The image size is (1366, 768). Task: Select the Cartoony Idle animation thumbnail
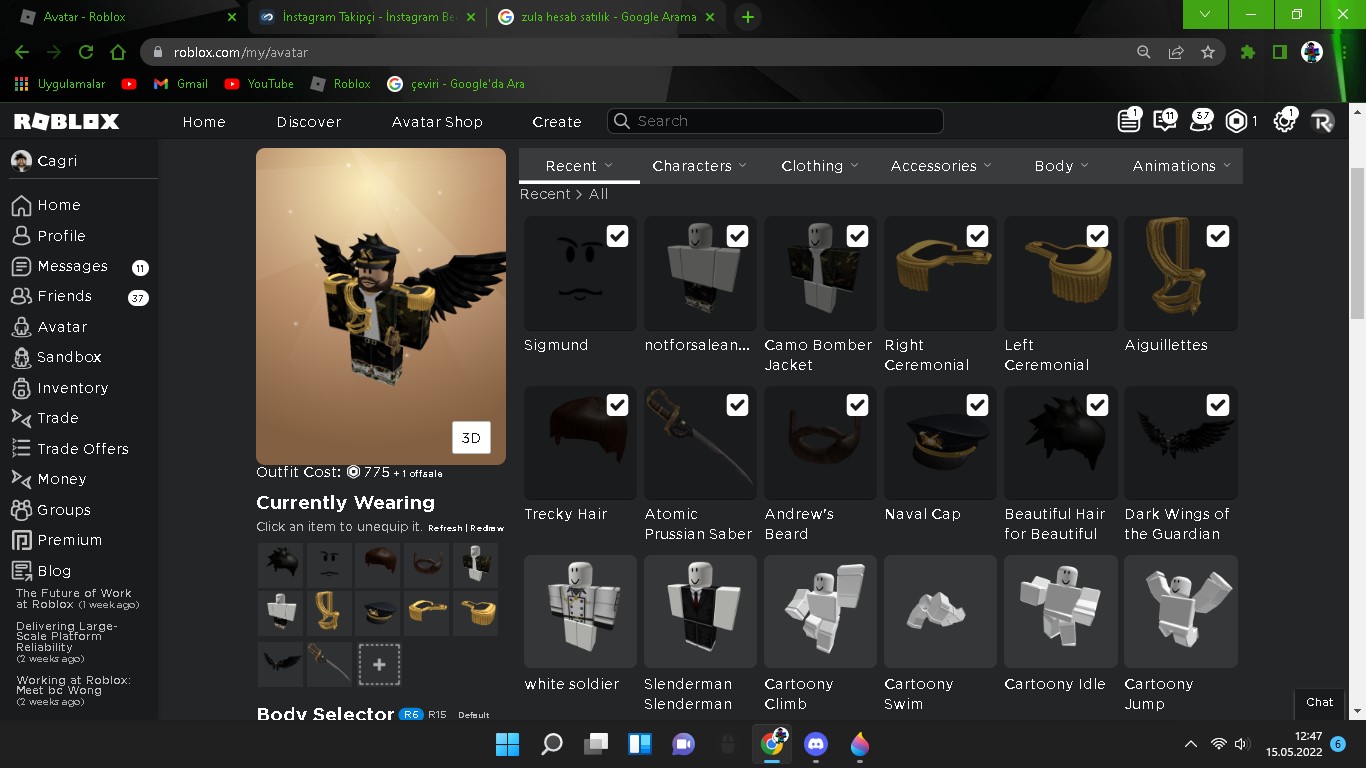pyautogui.click(x=1061, y=611)
